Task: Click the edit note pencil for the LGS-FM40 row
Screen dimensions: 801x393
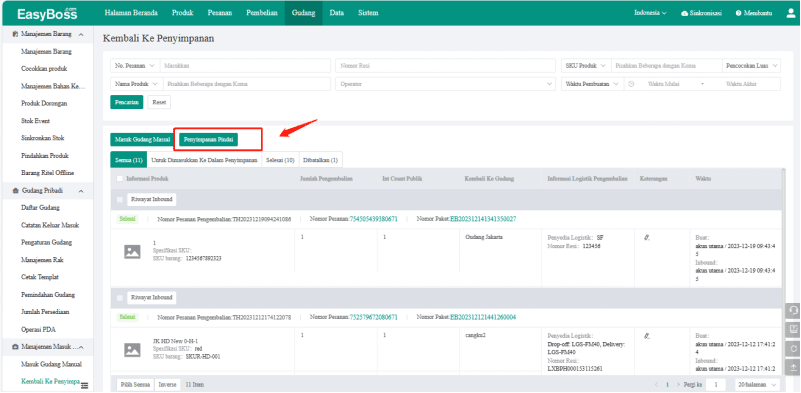Action: [x=647, y=336]
